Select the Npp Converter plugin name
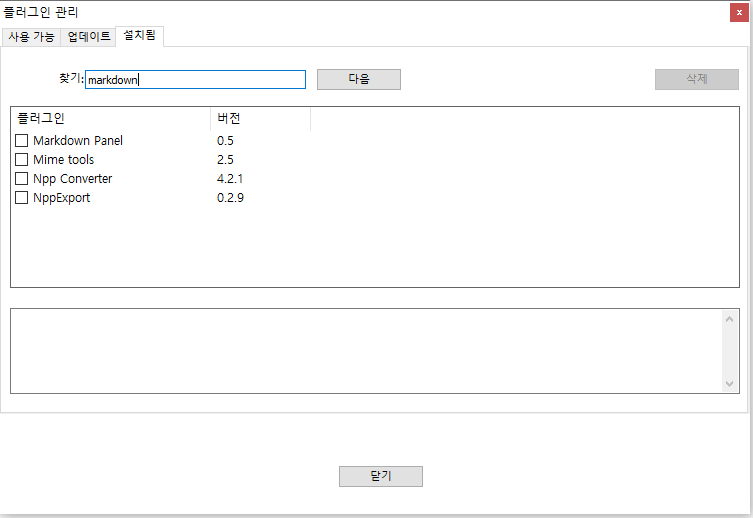Viewport: 753px width, 518px height. tap(73, 179)
